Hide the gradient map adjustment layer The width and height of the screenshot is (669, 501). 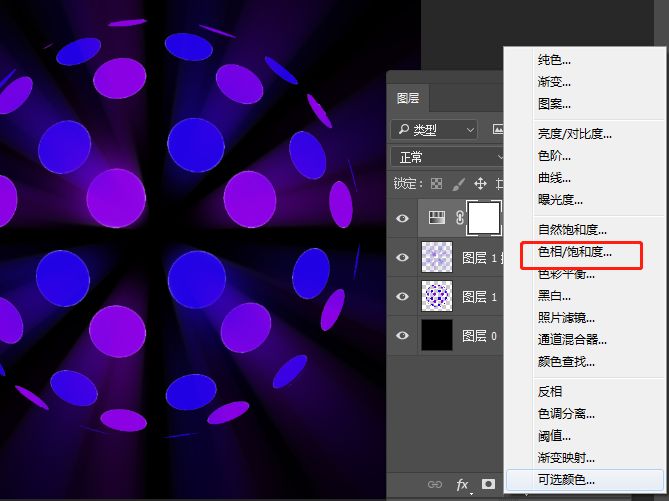pyautogui.click(x=402, y=218)
